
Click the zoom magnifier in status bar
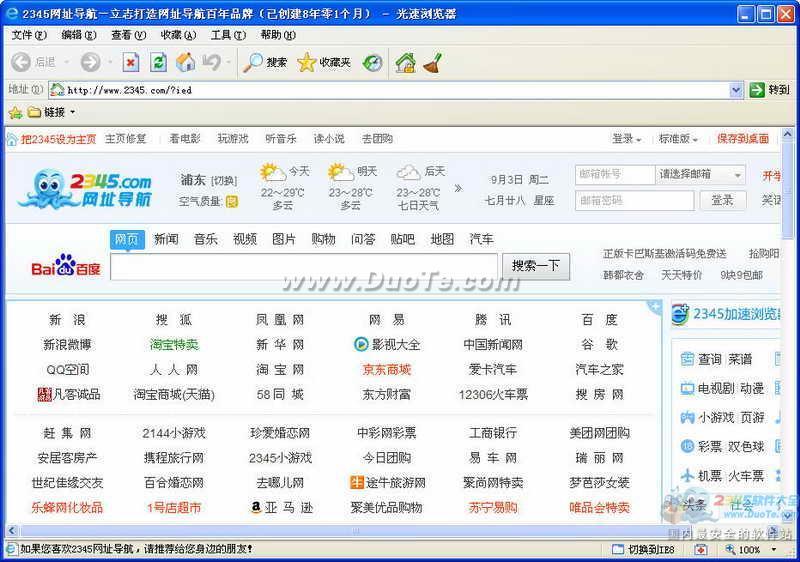730,549
